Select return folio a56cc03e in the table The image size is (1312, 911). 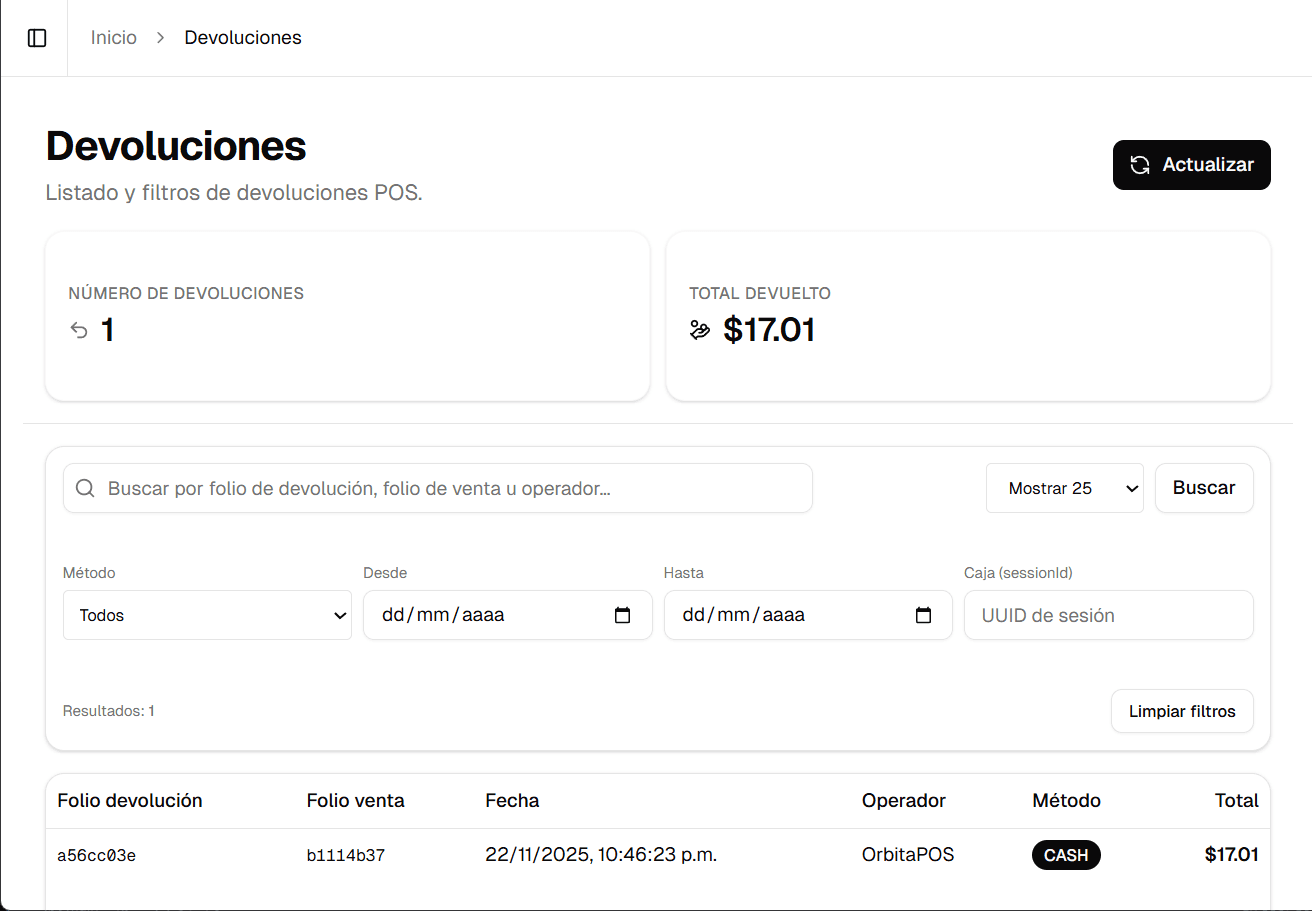pyautogui.click(x=96, y=855)
